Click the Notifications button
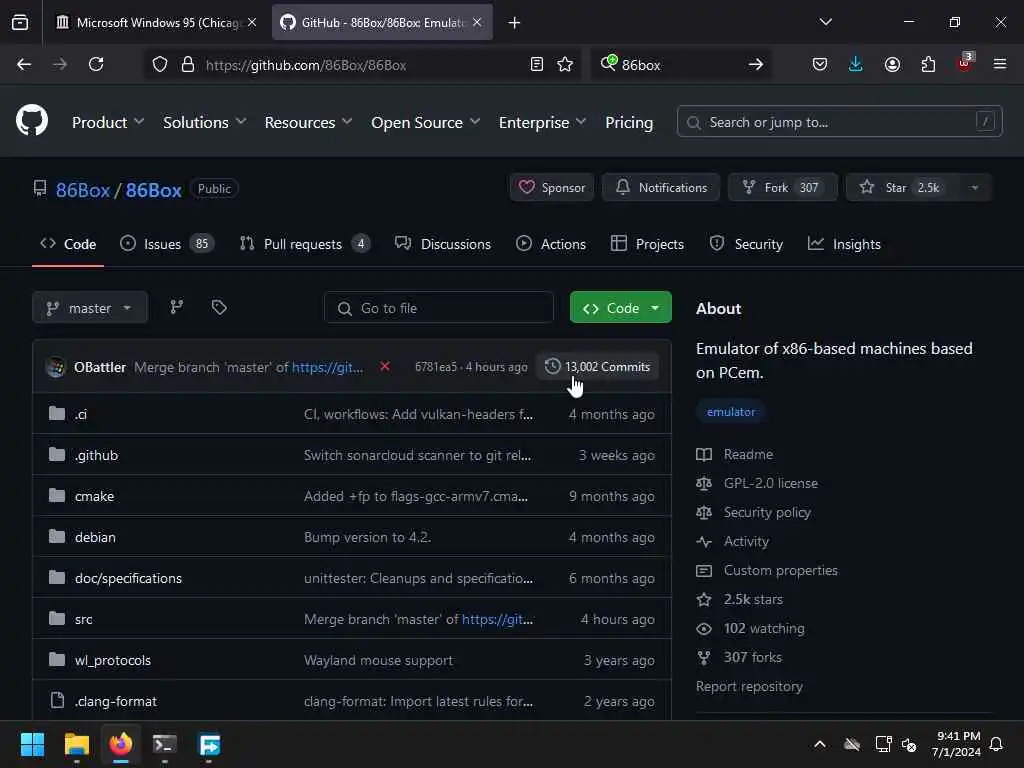This screenshot has height=768, width=1024. [x=661, y=188]
